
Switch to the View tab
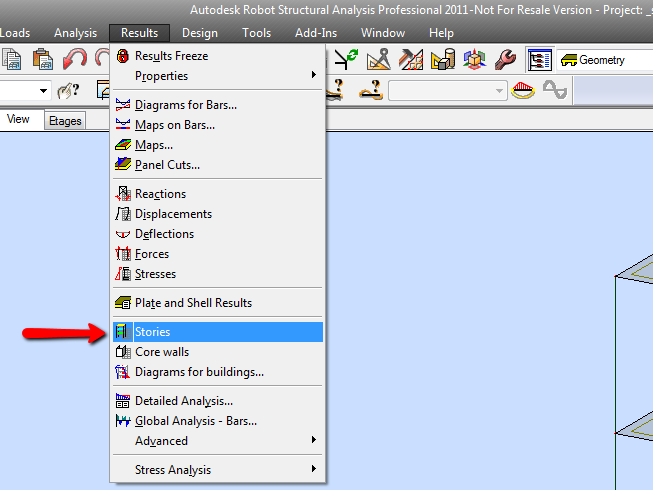point(18,119)
